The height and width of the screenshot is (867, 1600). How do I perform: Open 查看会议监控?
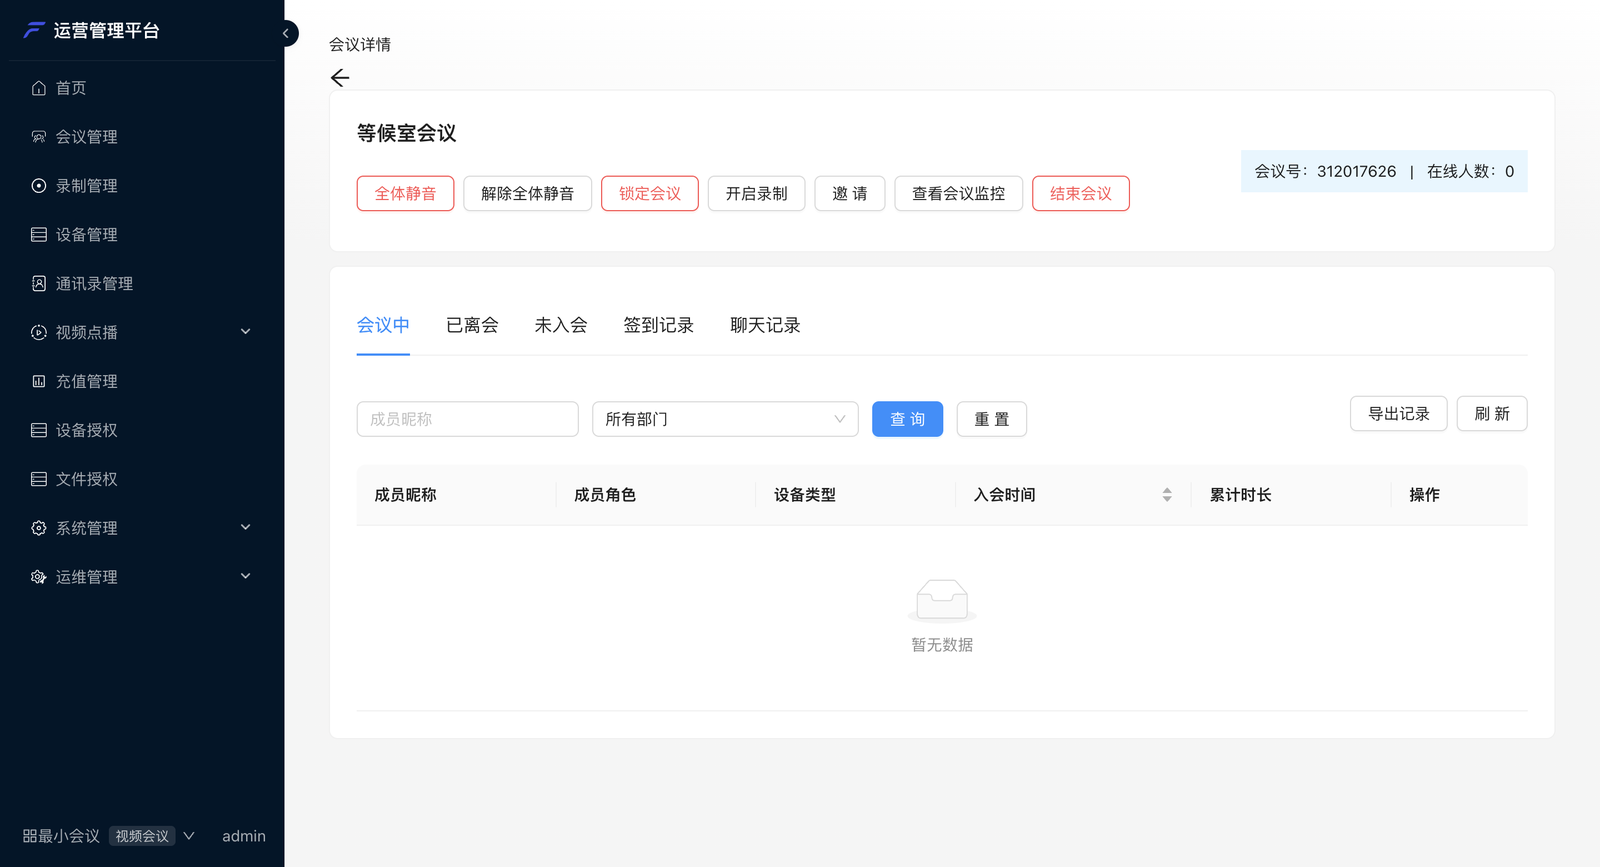[x=959, y=194]
